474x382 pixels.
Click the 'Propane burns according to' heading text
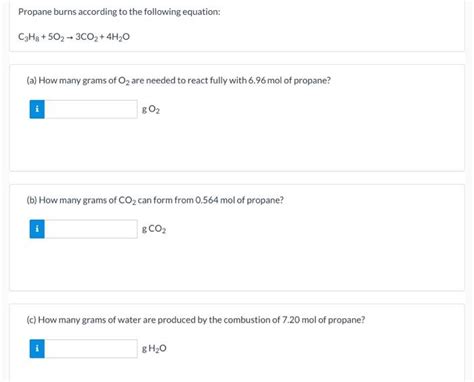tap(119, 12)
